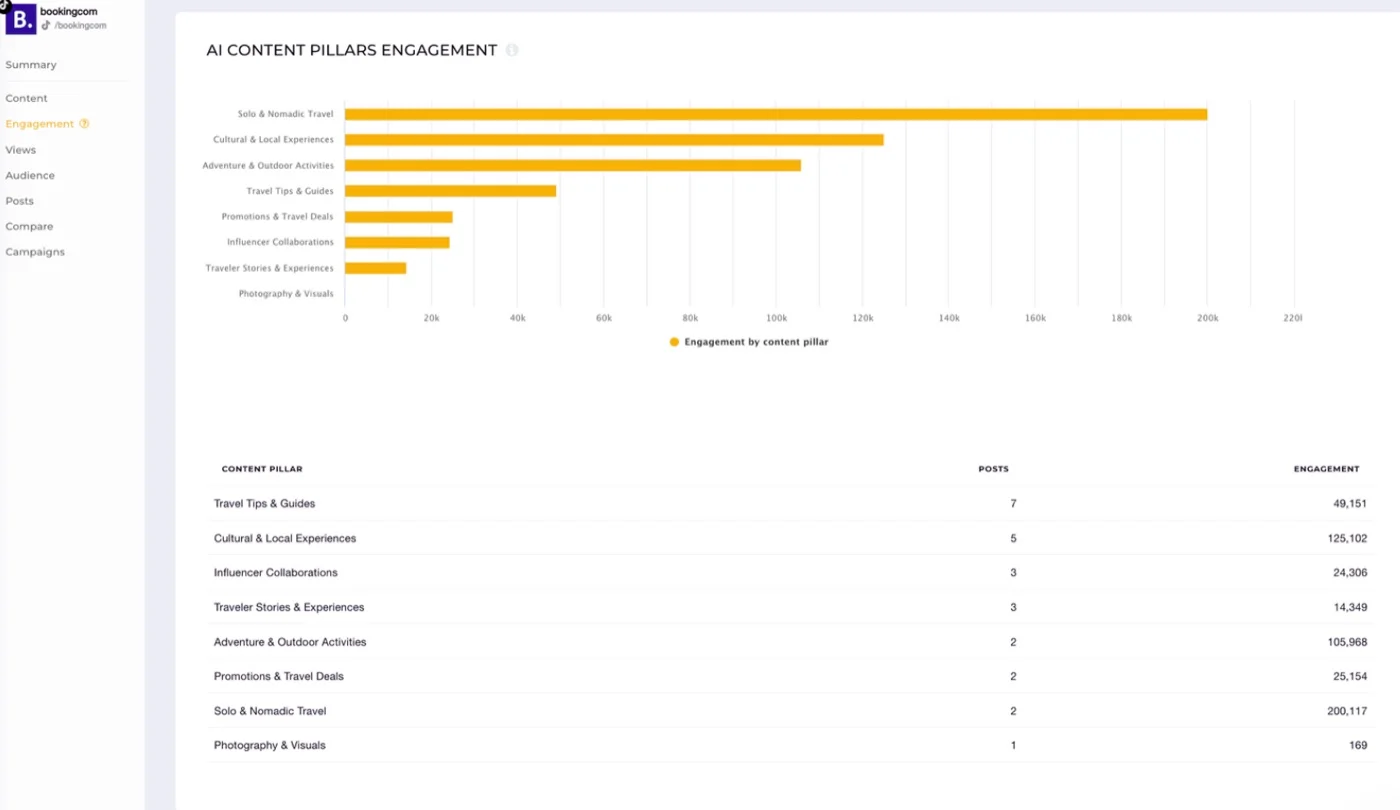Click the posts count 5

(1013, 538)
